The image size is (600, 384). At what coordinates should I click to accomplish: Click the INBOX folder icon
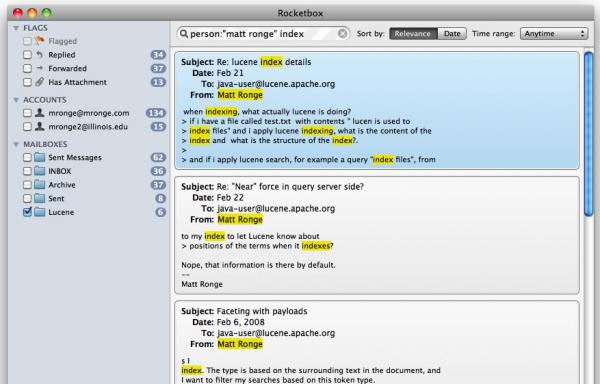click(39, 171)
